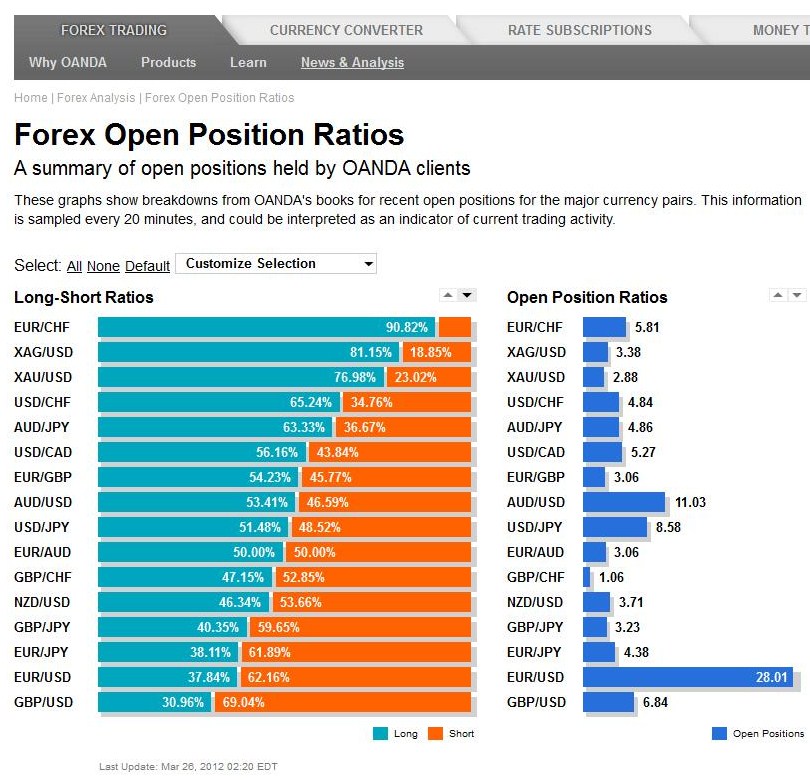Image resolution: width=810 pixels, height=780 pixels.
Task: Sort Open Position Ratios ascending with up arrow
Action: coord(778,295)
